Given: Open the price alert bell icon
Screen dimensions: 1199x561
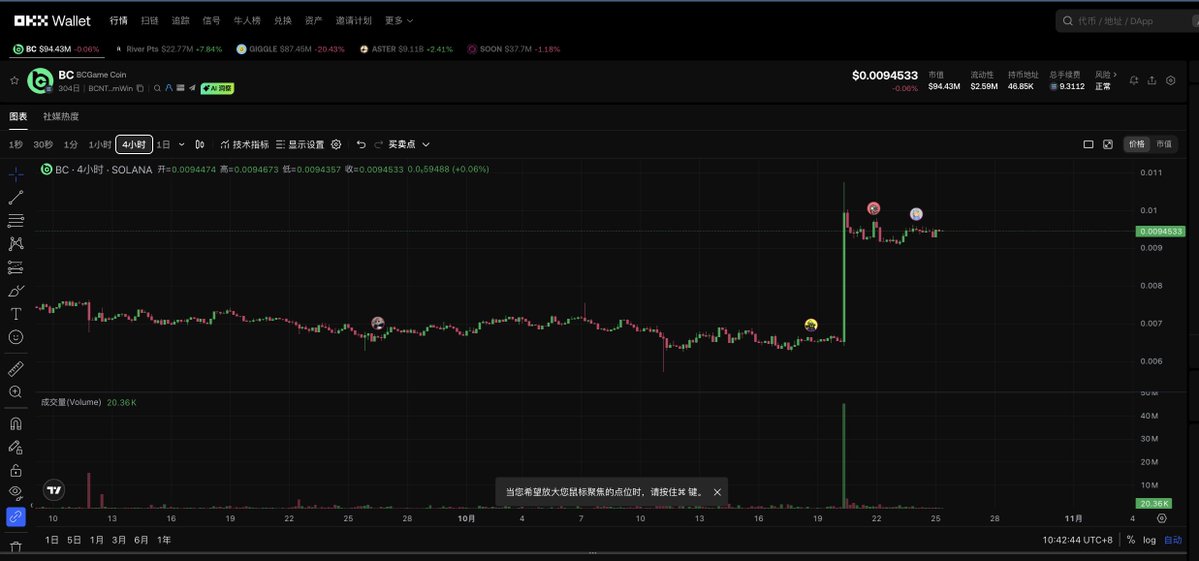Looking at the screenshot, I should (x=1133, y=80).
